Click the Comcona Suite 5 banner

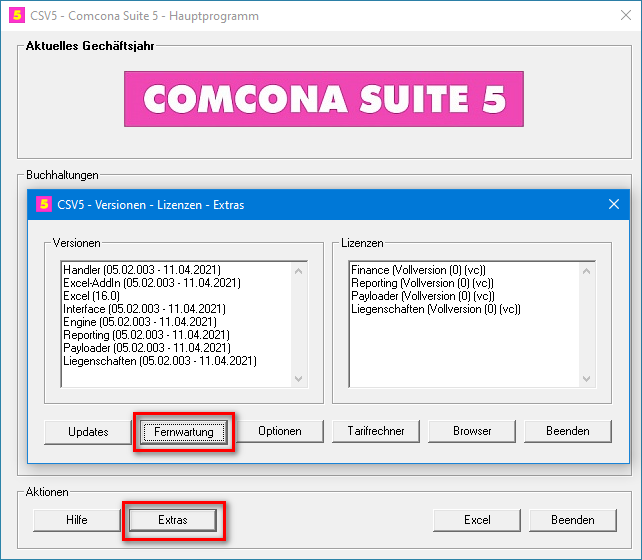324,99
